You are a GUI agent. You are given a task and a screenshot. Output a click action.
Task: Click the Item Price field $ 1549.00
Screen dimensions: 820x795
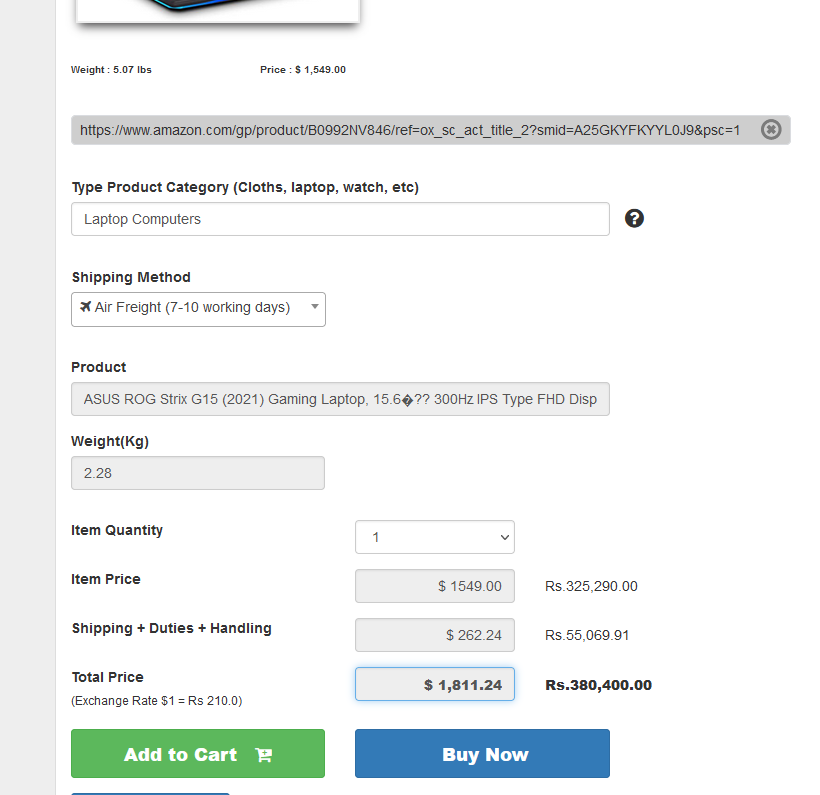coord(435,586)
